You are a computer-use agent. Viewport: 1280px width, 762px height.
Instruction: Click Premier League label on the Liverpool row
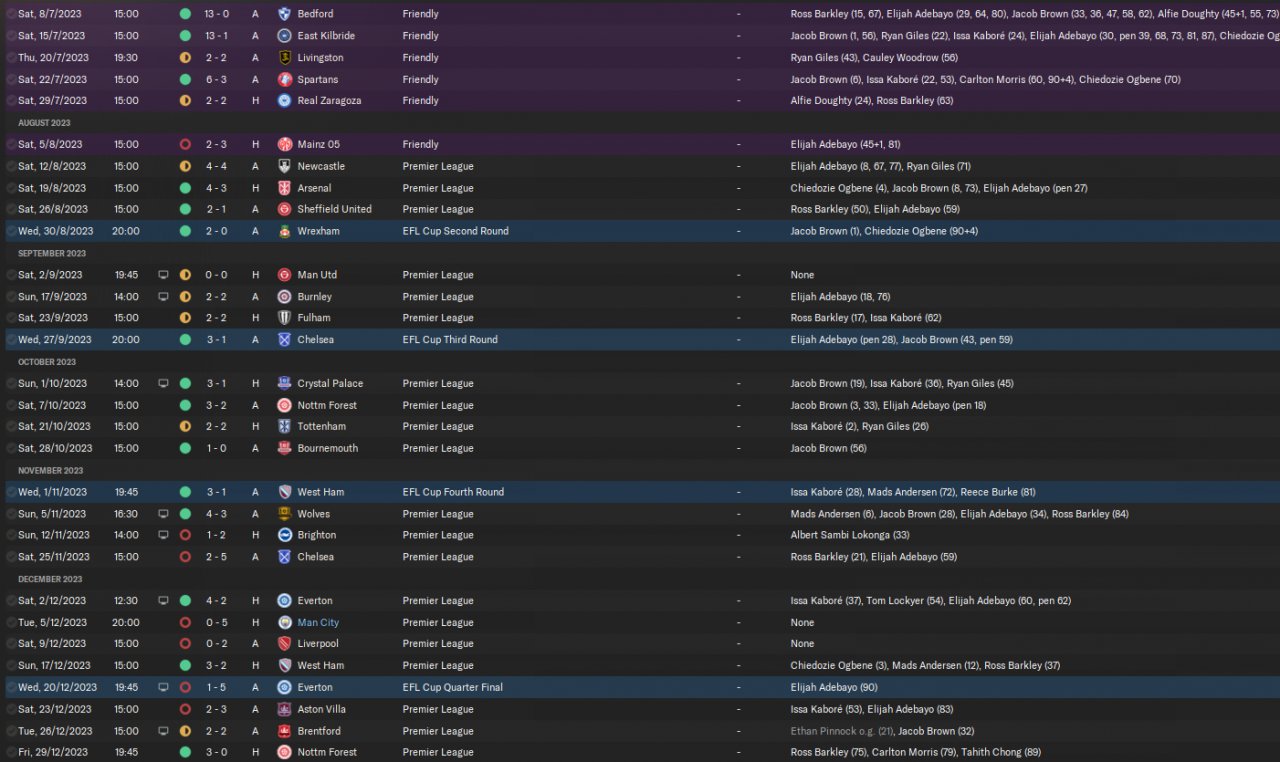point(438,644)
